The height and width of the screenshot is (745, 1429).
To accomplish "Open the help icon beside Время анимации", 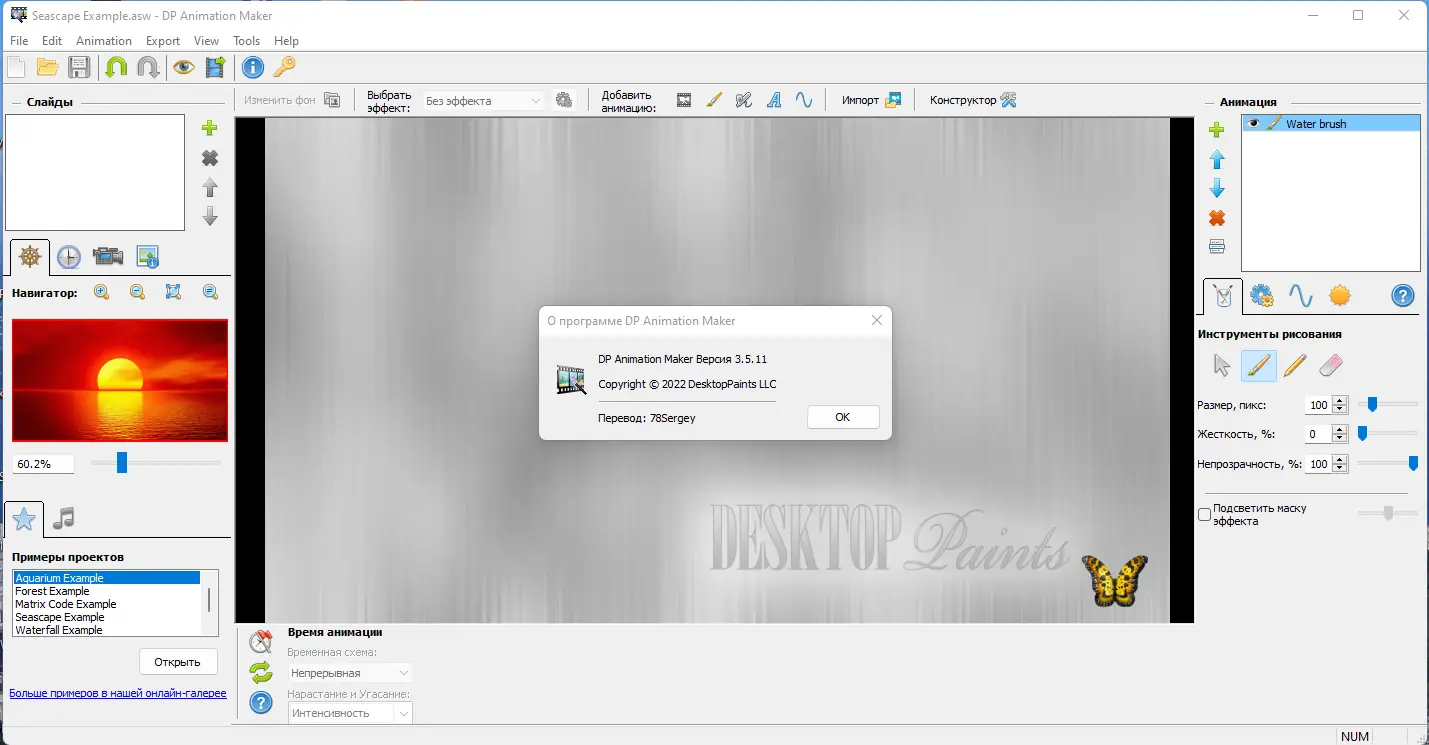I will tap(261, 703).
